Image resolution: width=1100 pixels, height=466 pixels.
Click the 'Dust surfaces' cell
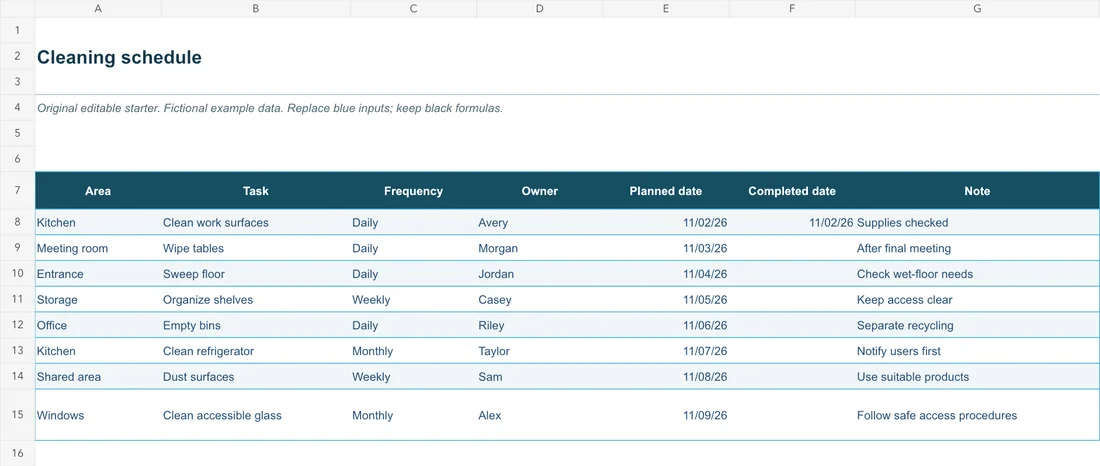(255, 377)
